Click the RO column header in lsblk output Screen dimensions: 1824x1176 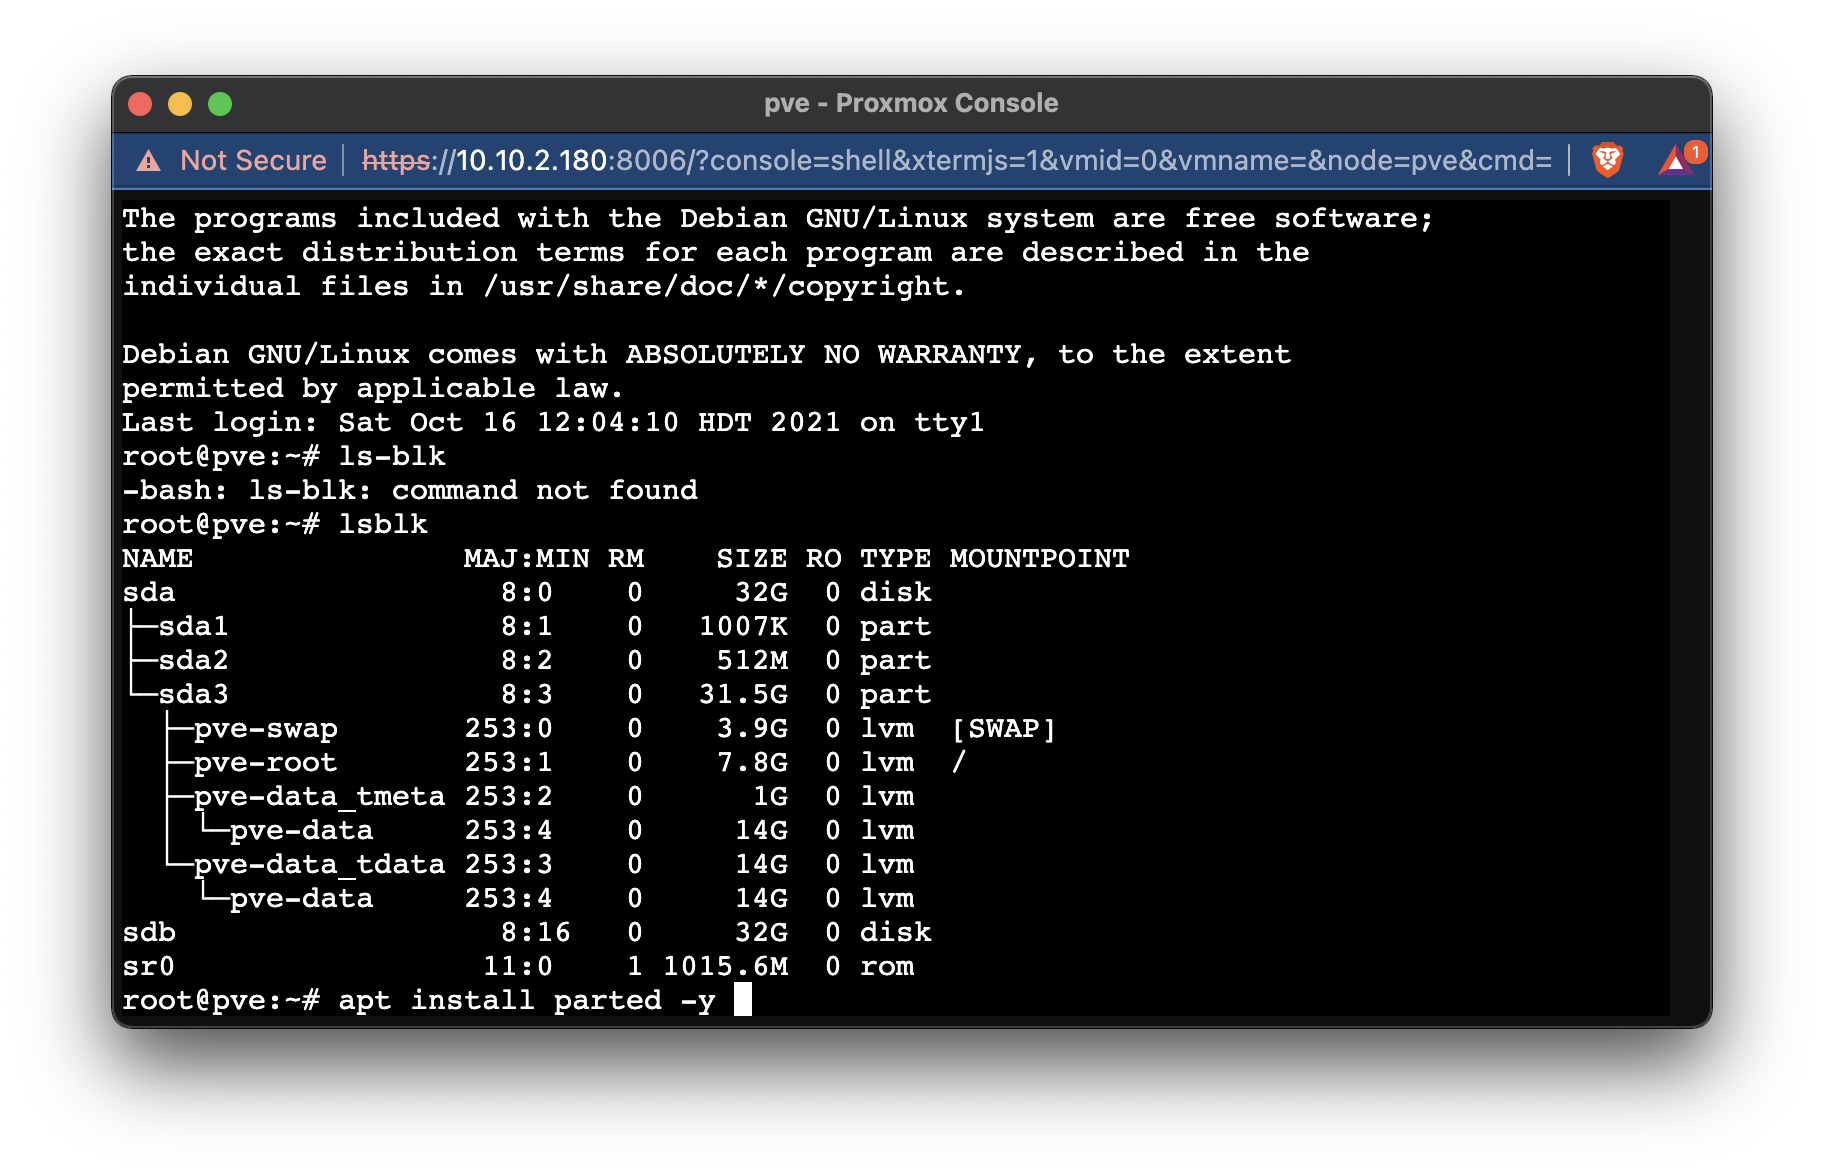tap(823, 558)
